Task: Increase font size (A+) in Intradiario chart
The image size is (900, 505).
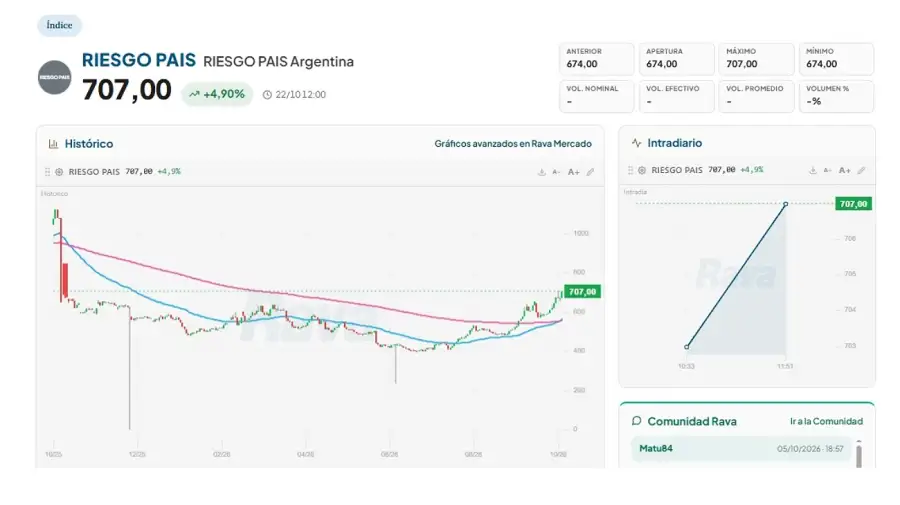Action: (844, 170)
